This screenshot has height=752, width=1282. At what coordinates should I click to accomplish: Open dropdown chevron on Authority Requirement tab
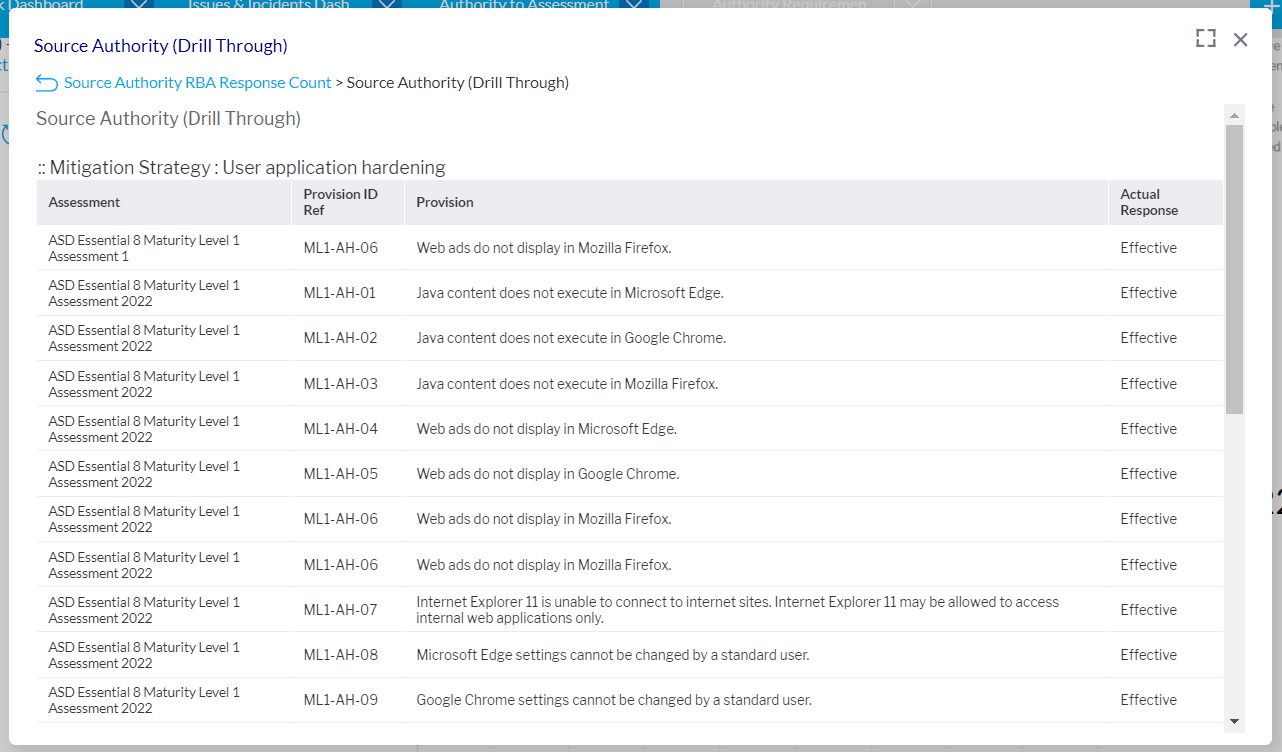[x=911, y=5]
